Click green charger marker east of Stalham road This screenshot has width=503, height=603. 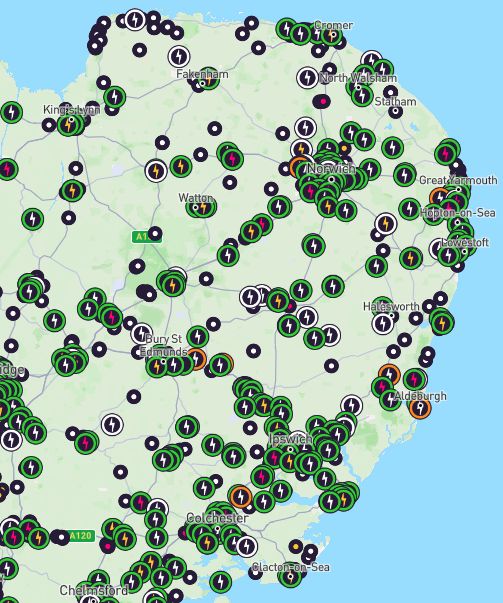393,147
